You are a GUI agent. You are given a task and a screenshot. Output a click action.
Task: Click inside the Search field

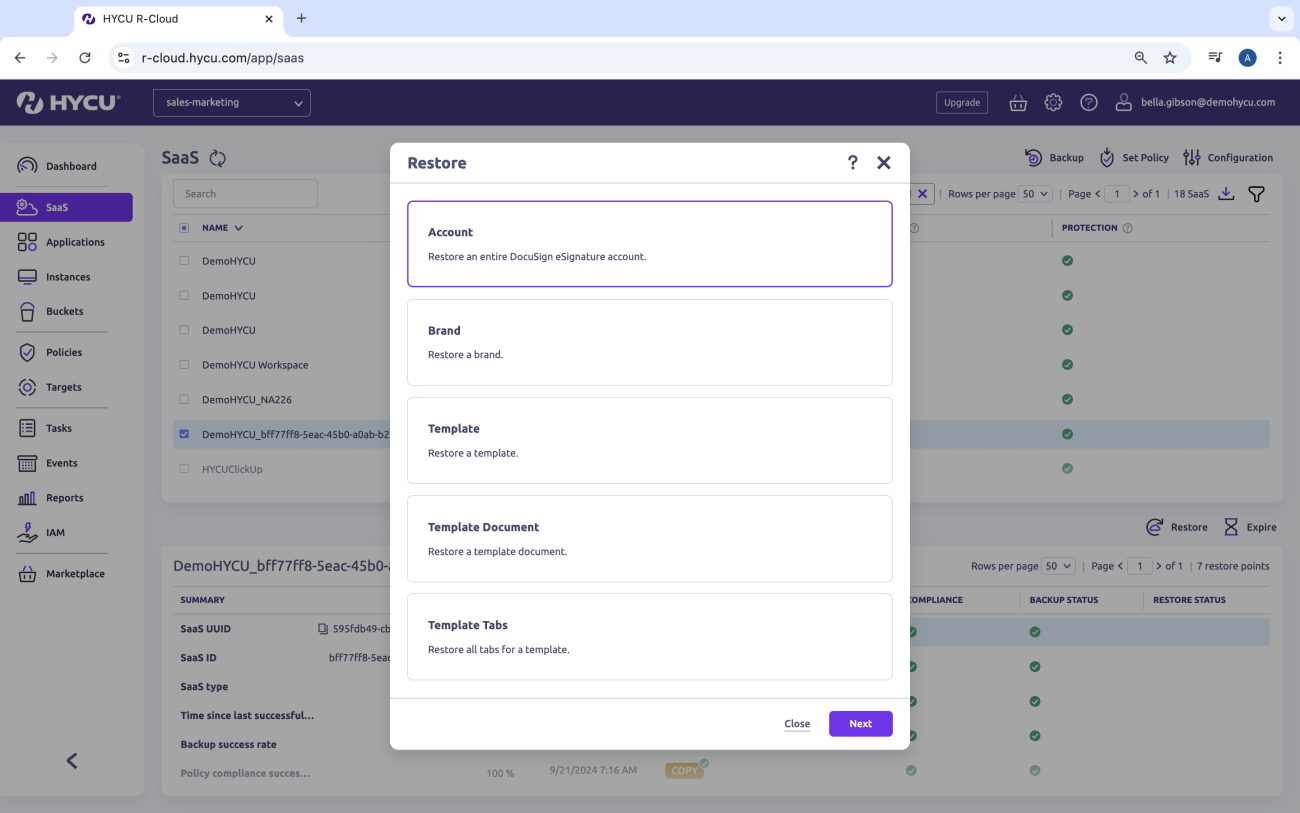pyautogui.click(x=245, y=193)
